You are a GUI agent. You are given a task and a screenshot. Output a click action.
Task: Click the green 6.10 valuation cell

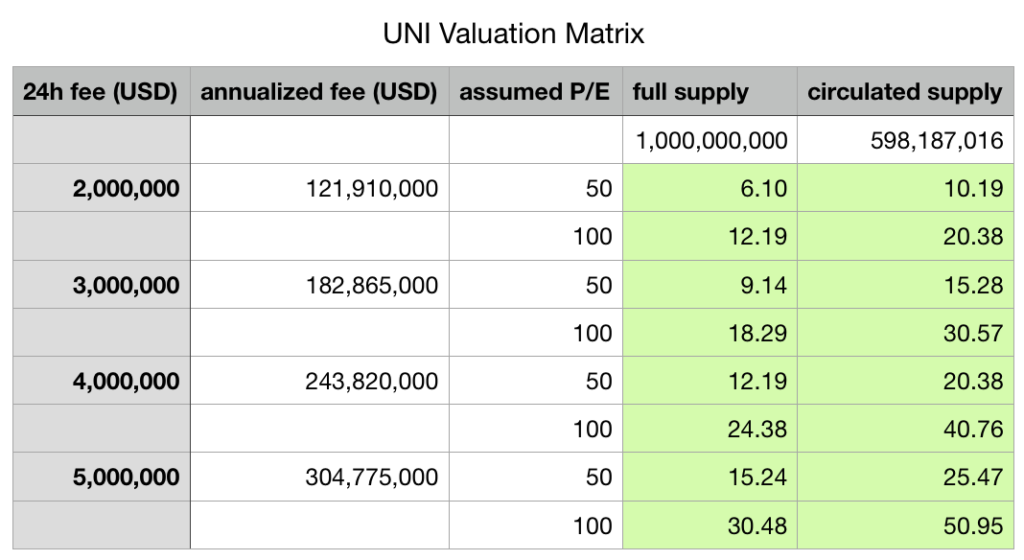pyautogui.click(x=710, y=188)
